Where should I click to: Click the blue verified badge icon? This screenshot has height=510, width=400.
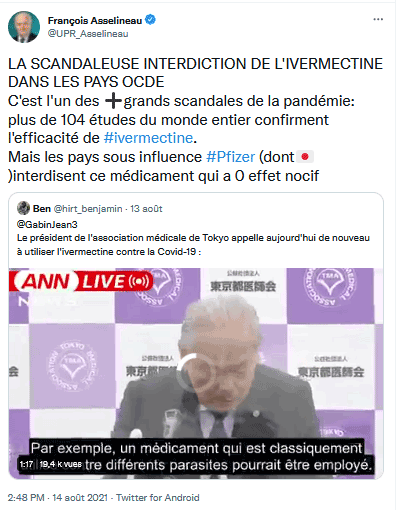click(x=151, y=20)
